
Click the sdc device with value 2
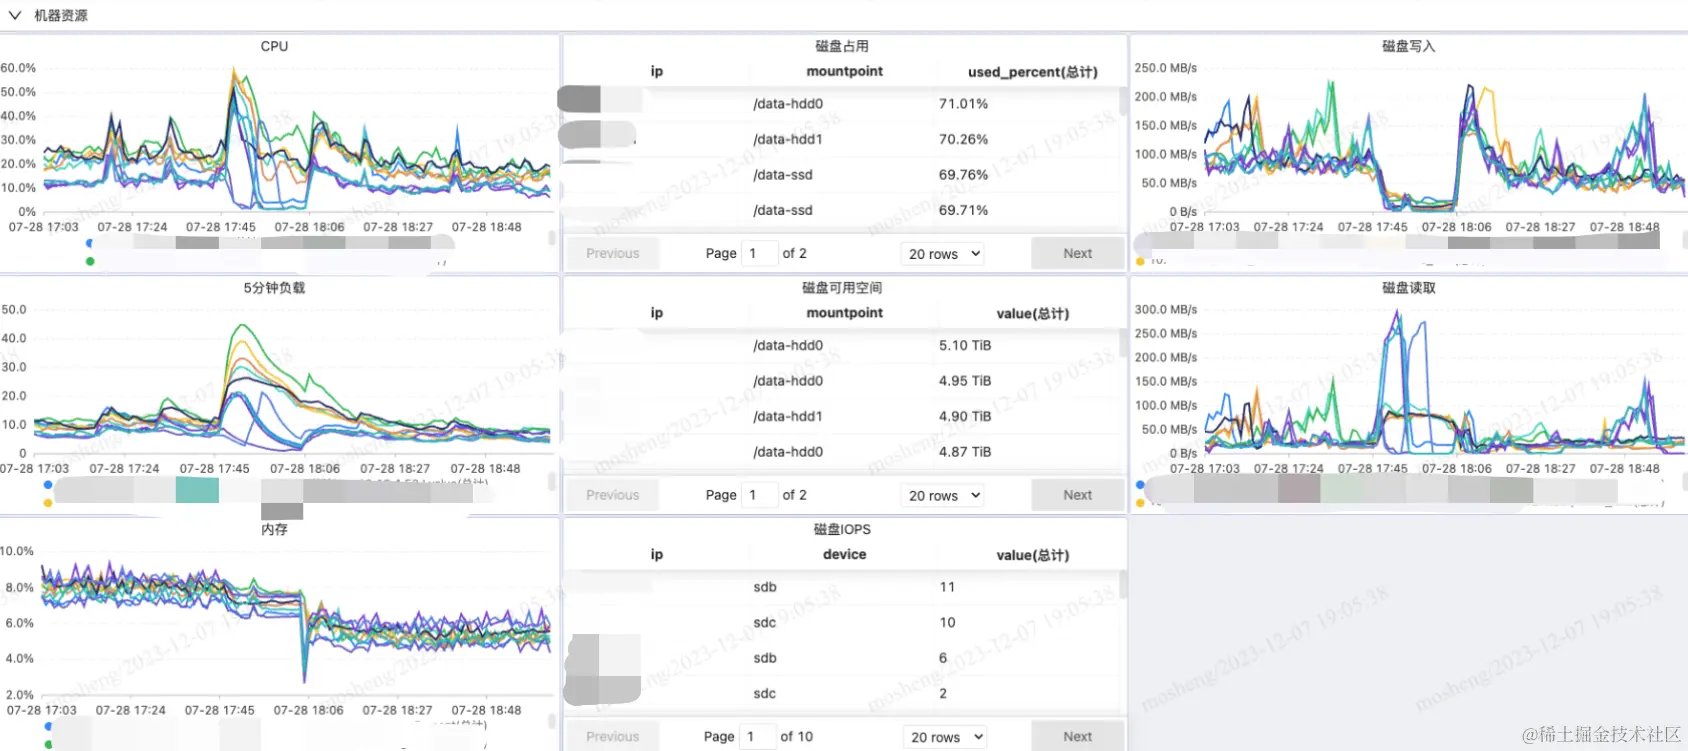(x=765, y=693)
